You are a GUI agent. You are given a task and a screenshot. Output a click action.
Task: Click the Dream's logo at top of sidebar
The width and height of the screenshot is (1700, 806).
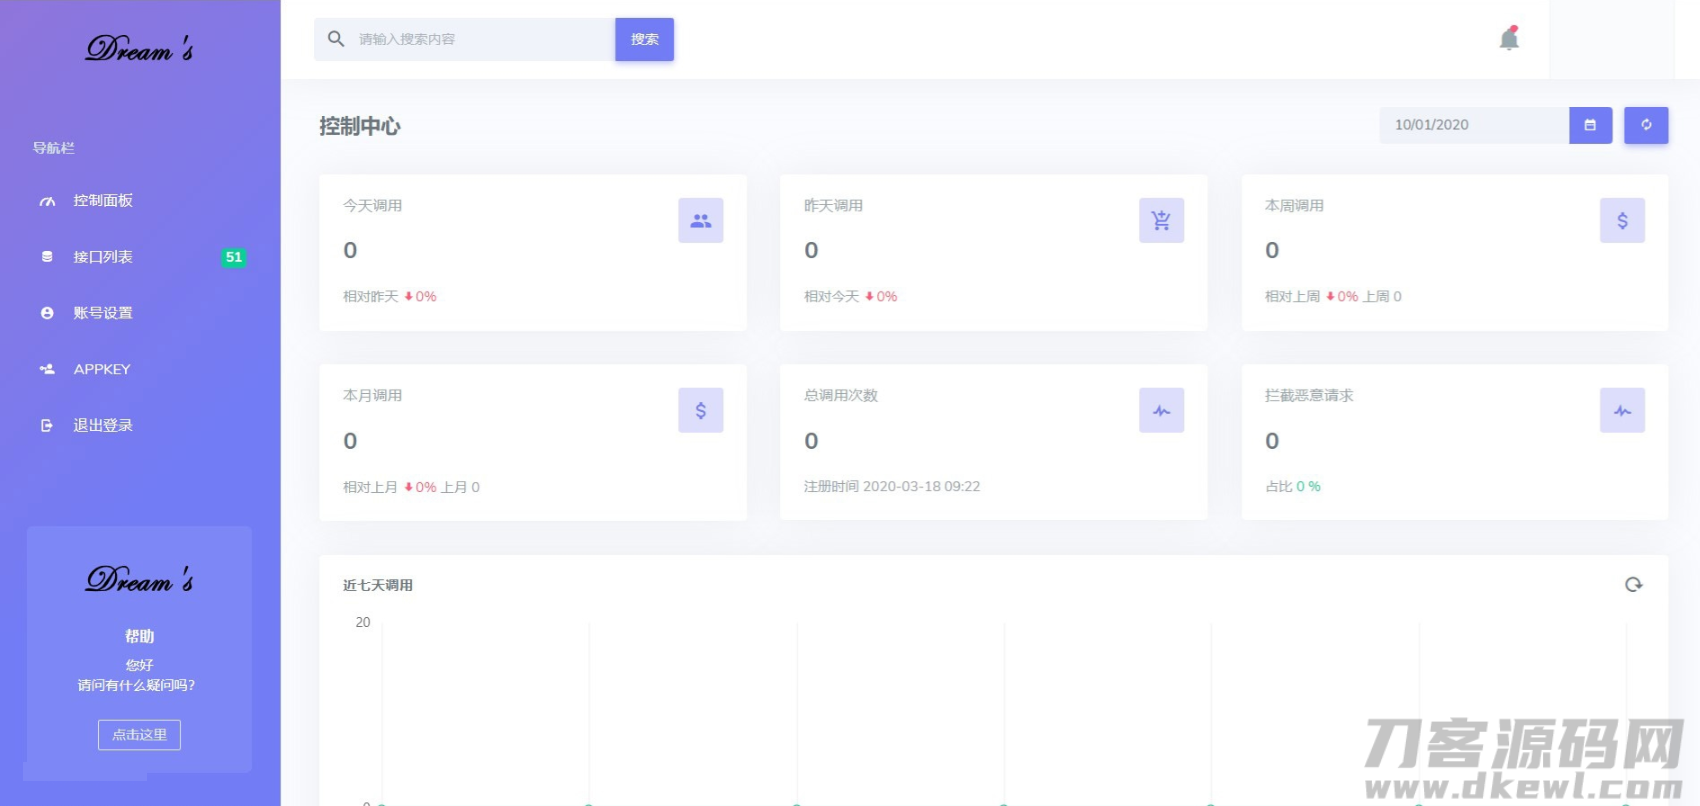(x=139, y=49)
